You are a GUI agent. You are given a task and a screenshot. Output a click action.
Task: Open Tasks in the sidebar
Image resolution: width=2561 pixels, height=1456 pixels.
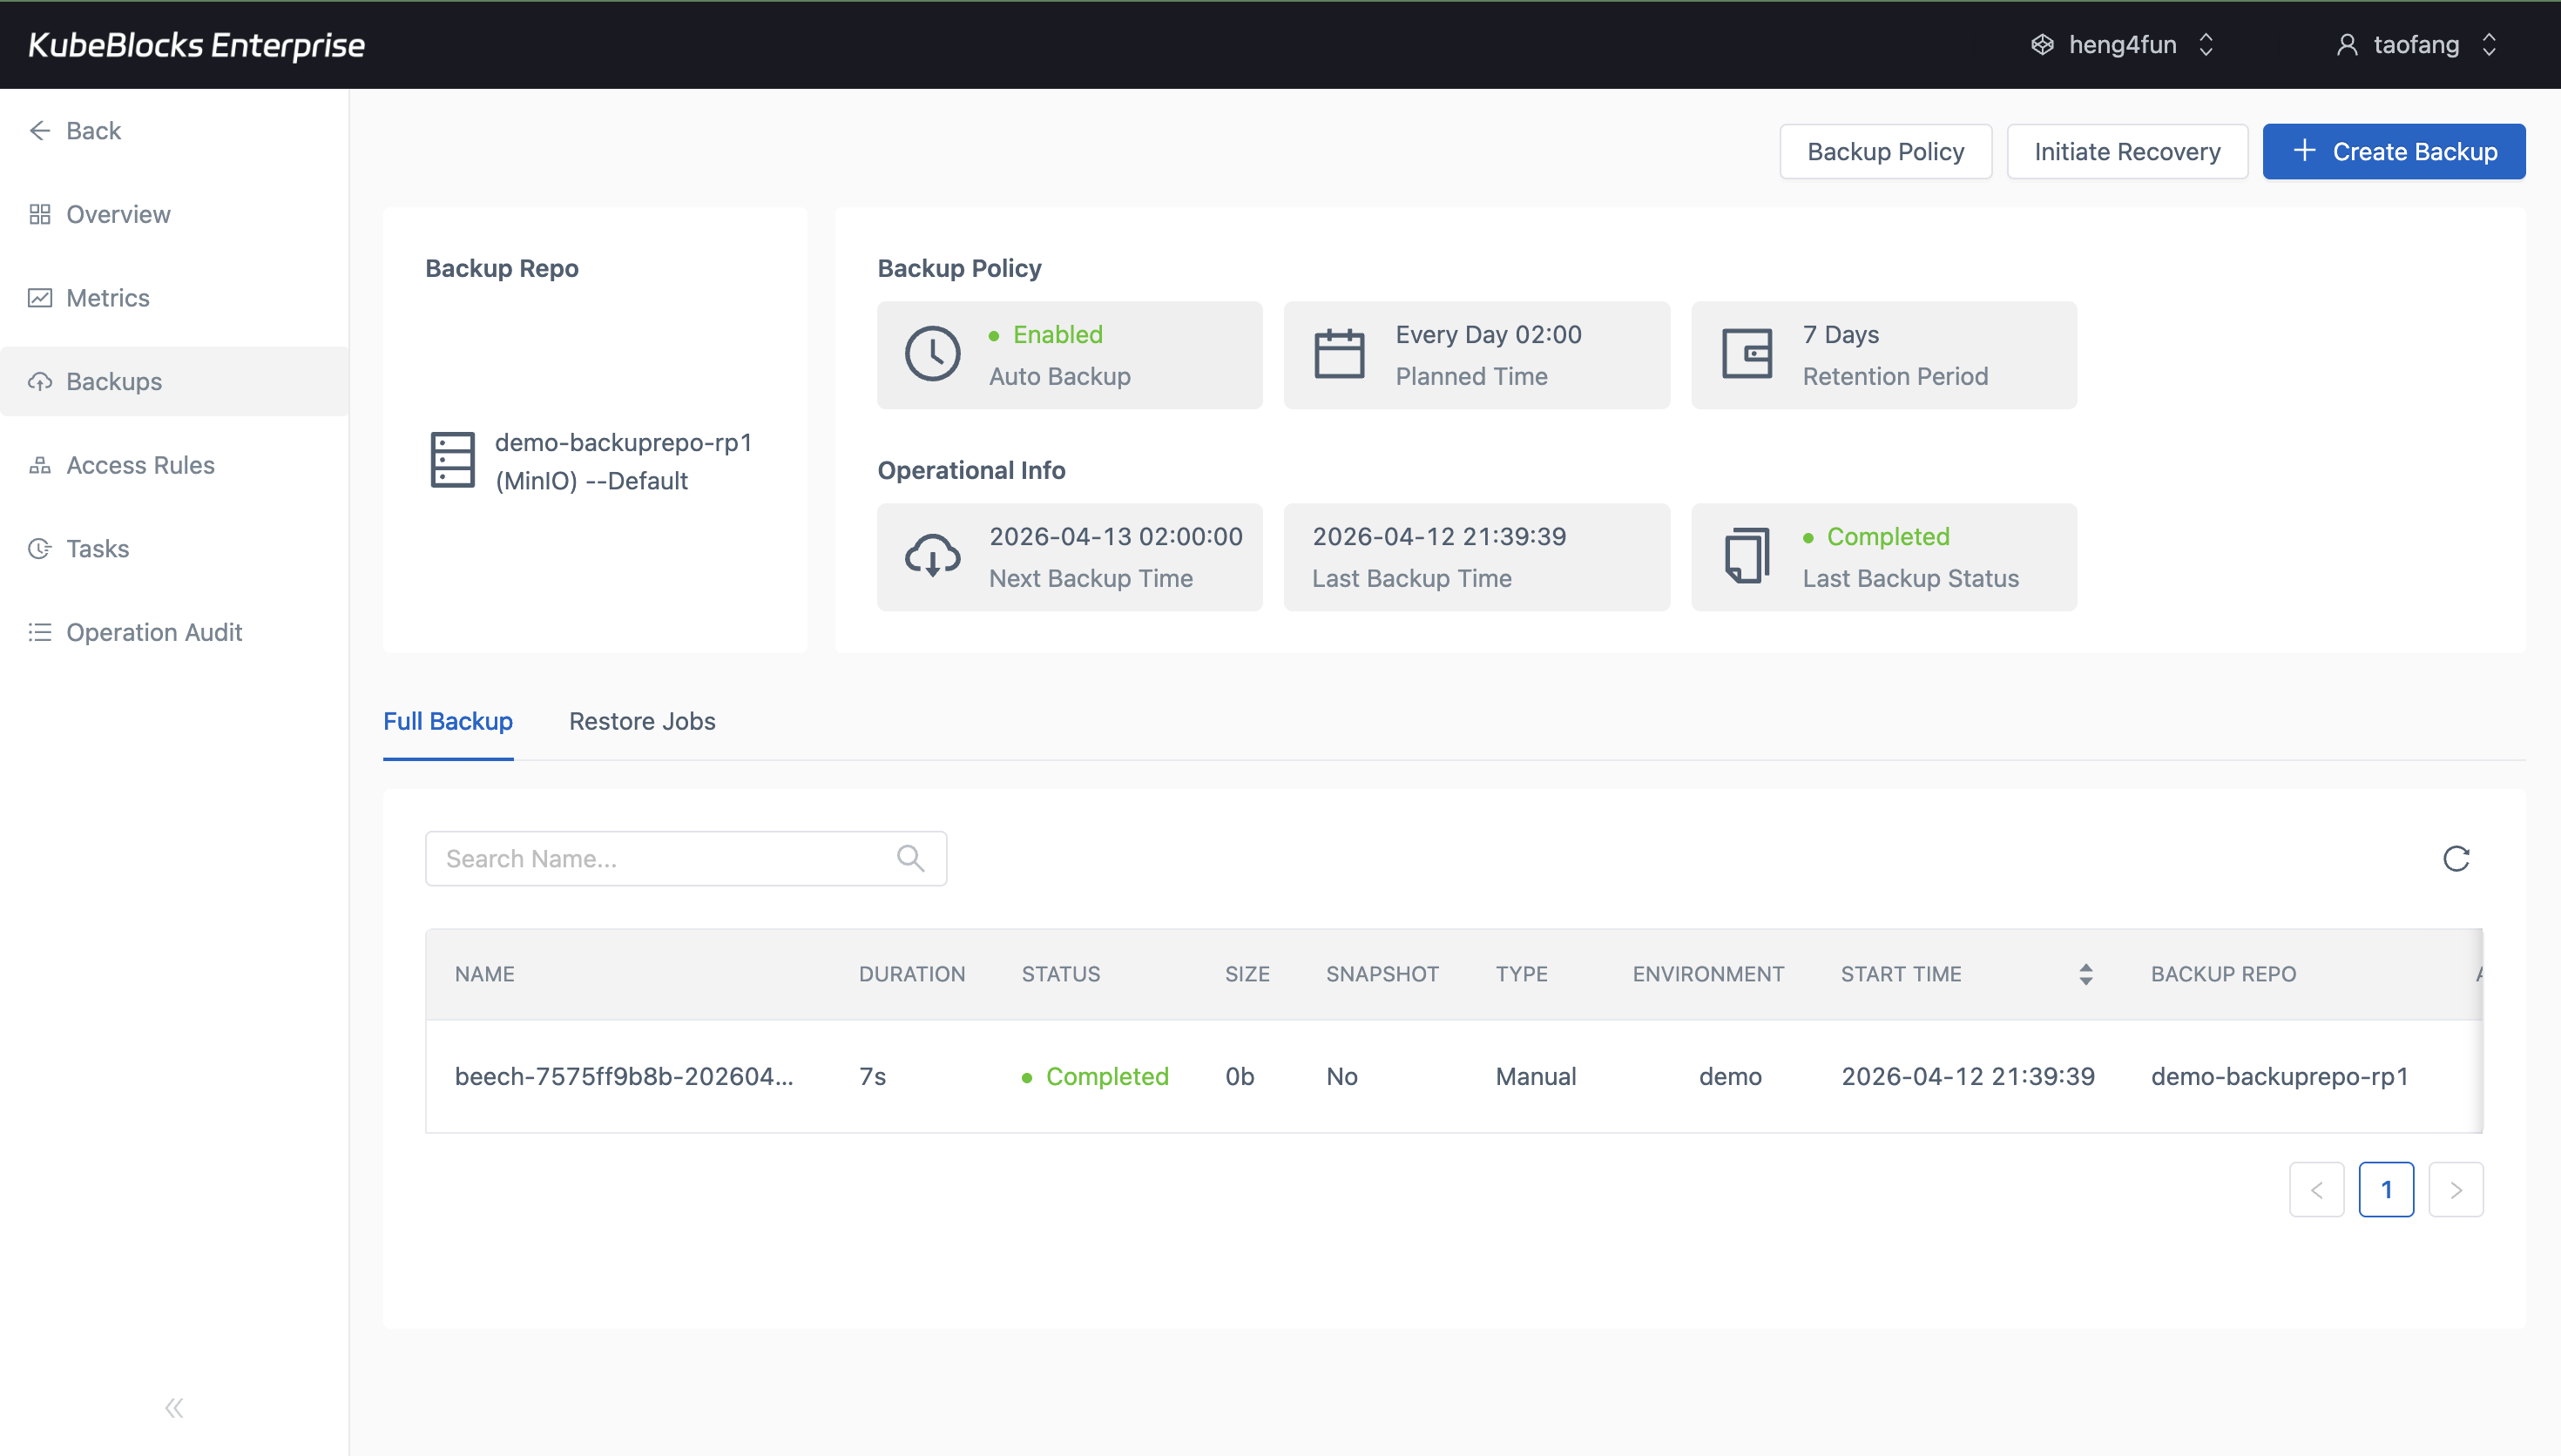point(174,549)
